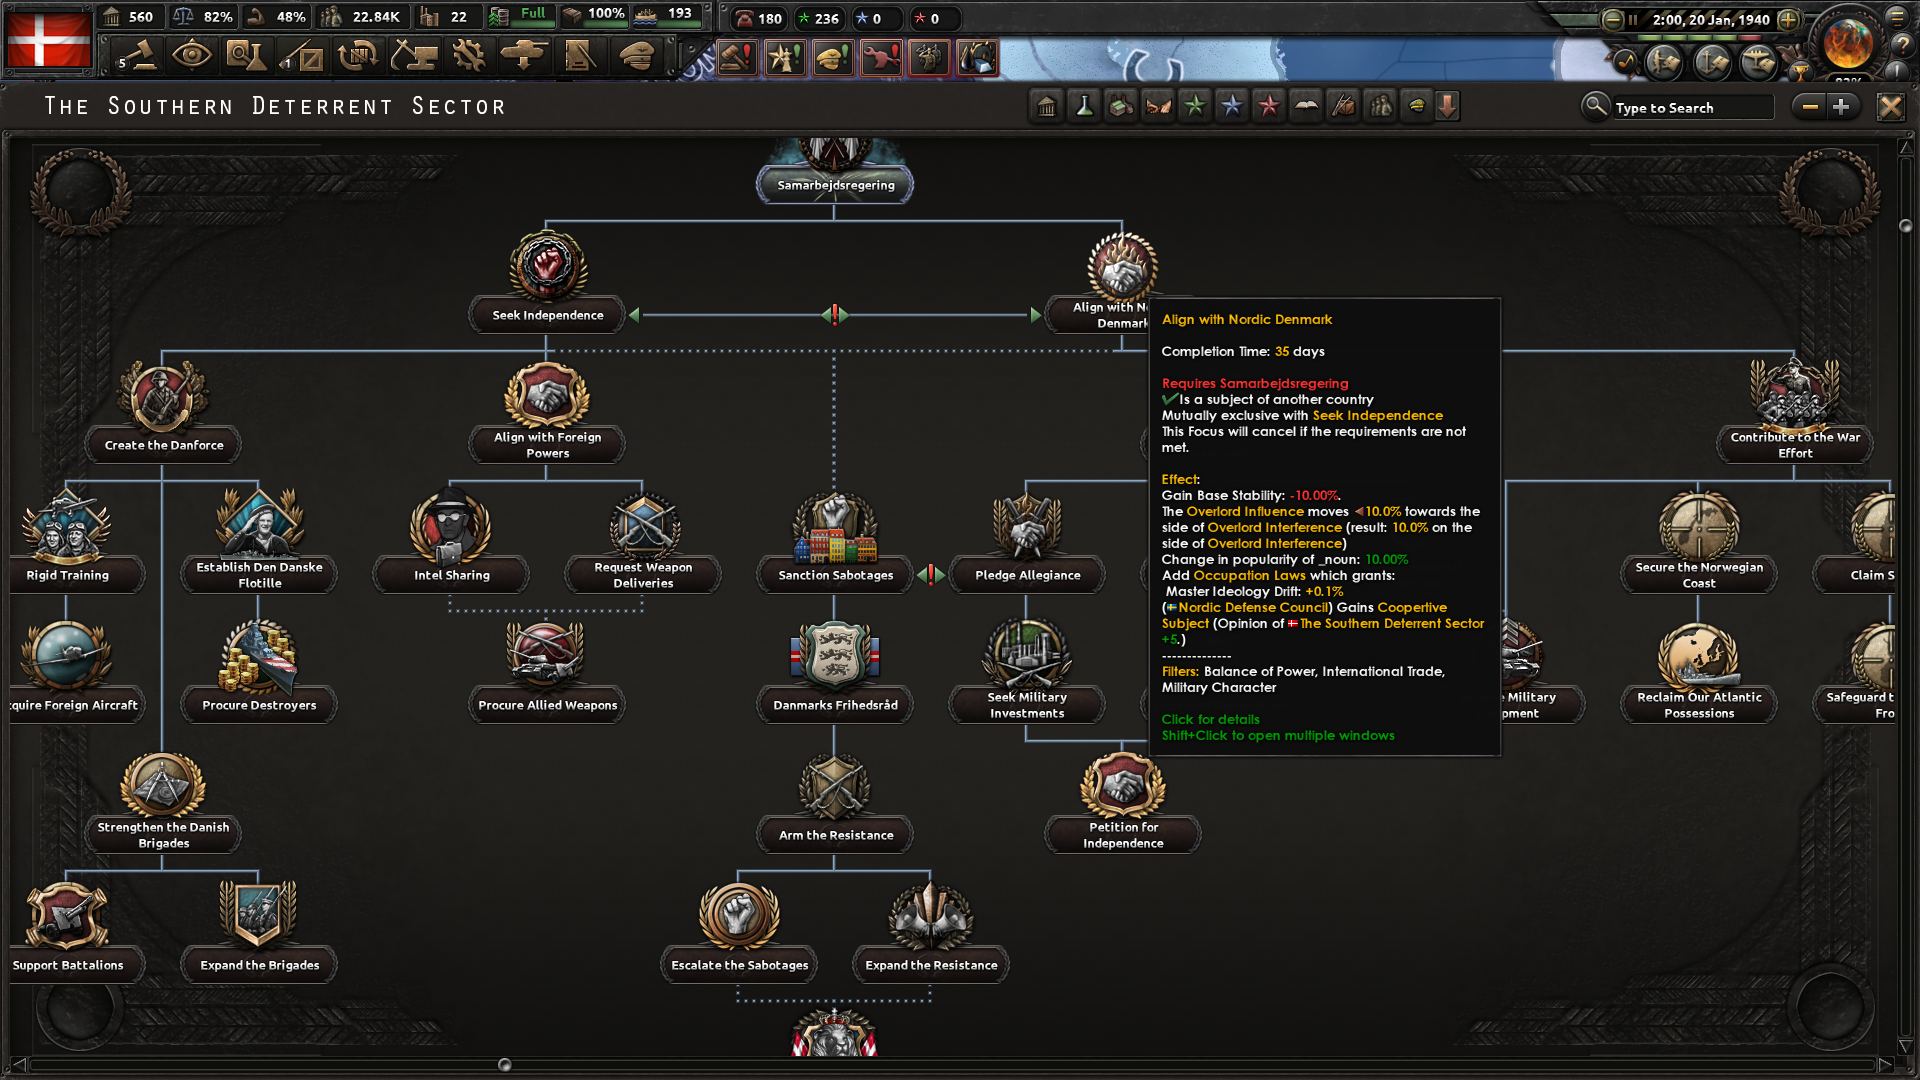The image size is (1920, 1080).
Task: Open the Production tab with the gears icon
Action: click(x=469, y=57)
